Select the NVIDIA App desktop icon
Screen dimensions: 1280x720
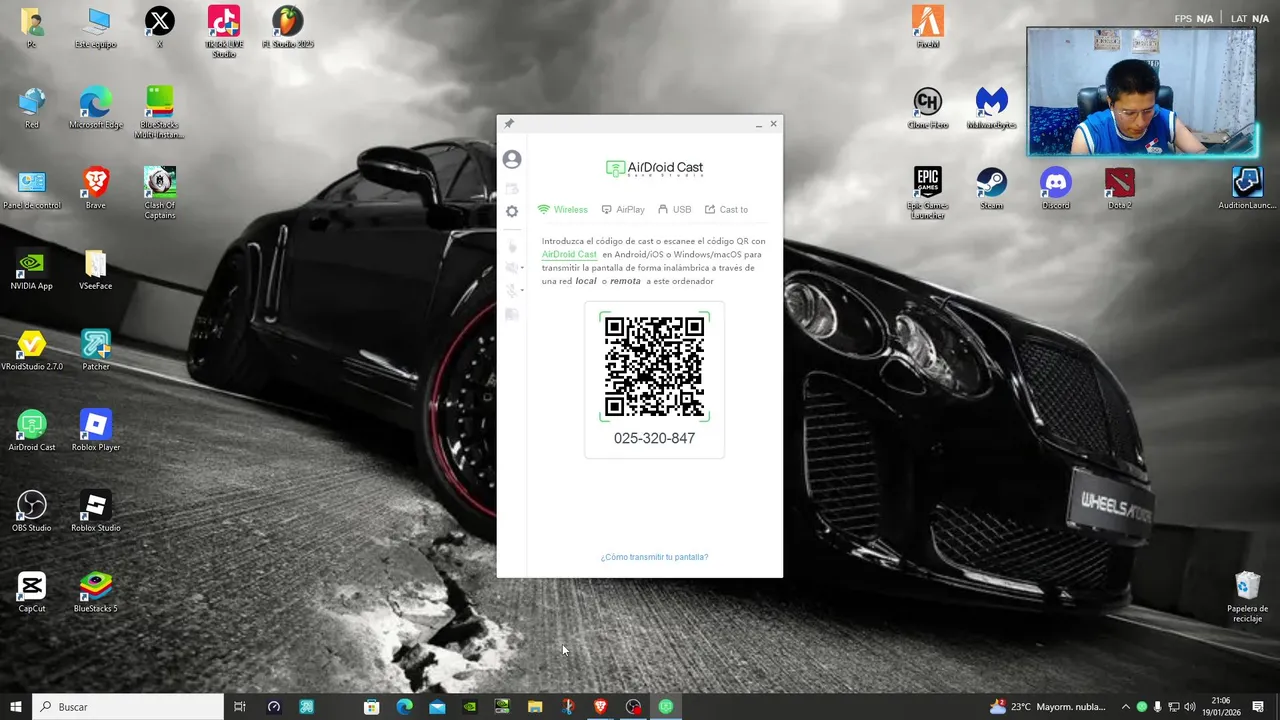32,270
